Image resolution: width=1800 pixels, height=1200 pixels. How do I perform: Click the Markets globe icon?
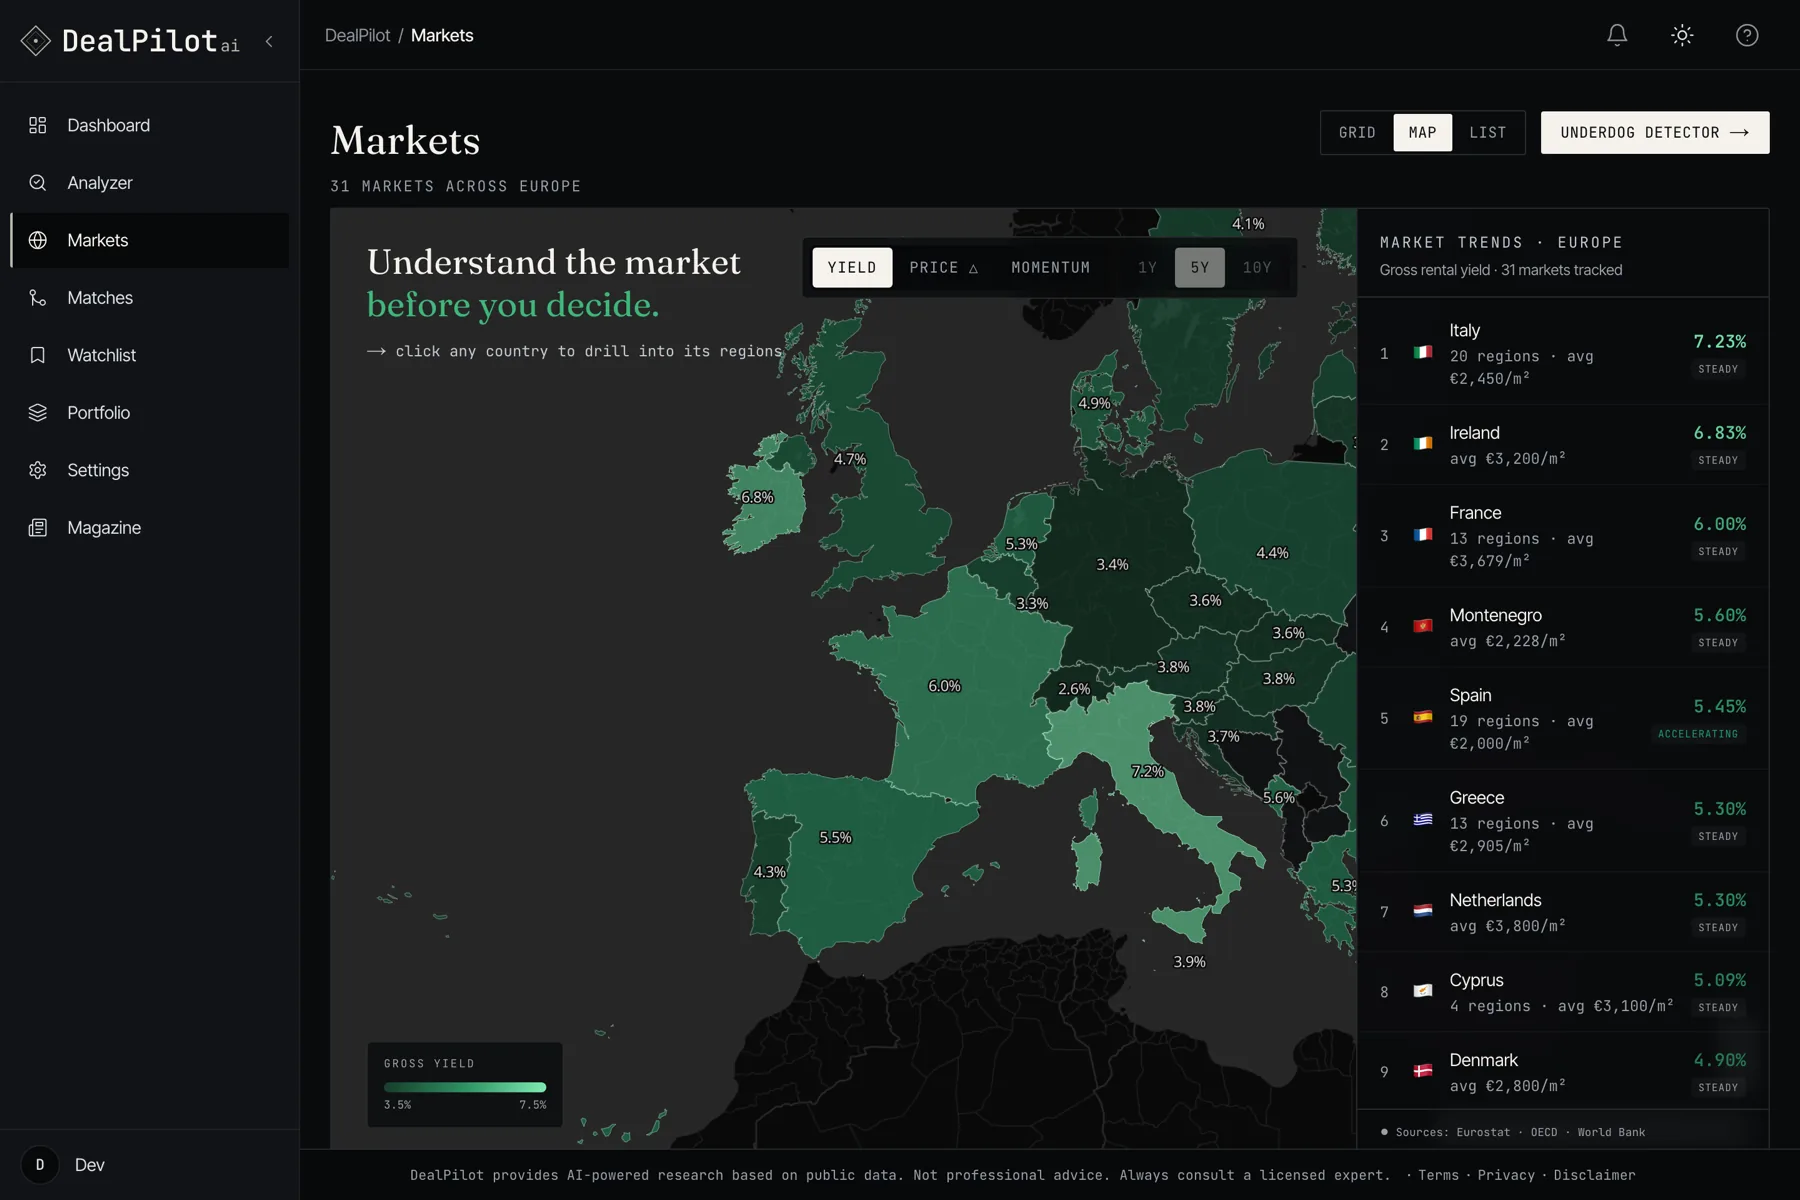[x=38, y=240]
